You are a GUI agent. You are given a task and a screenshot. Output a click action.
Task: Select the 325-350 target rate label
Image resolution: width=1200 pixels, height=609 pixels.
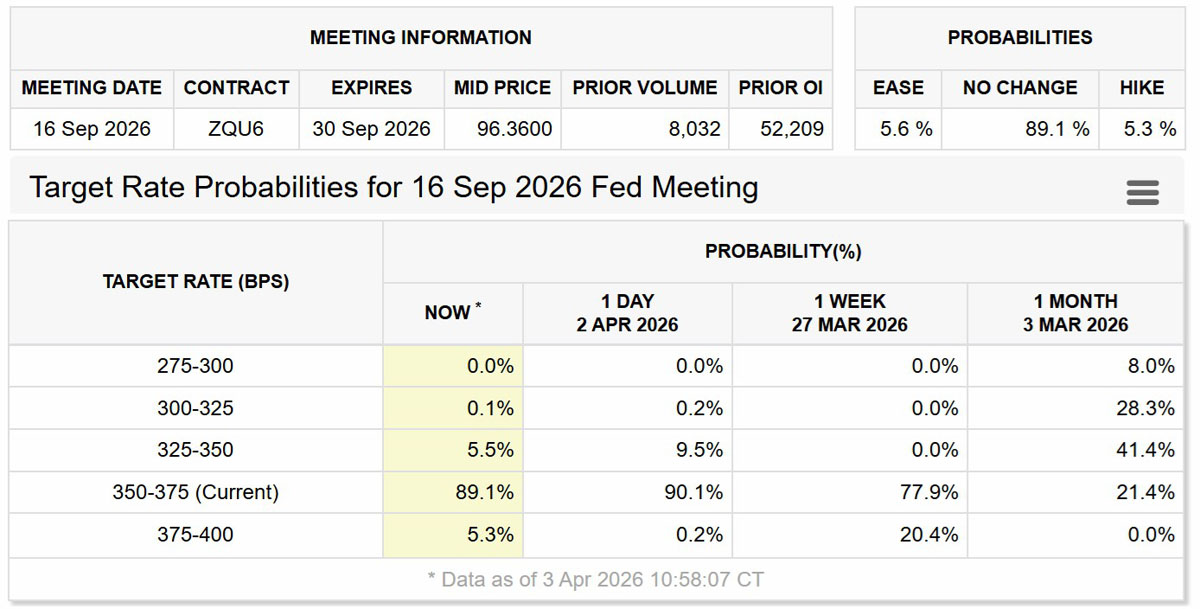point(195,450)
